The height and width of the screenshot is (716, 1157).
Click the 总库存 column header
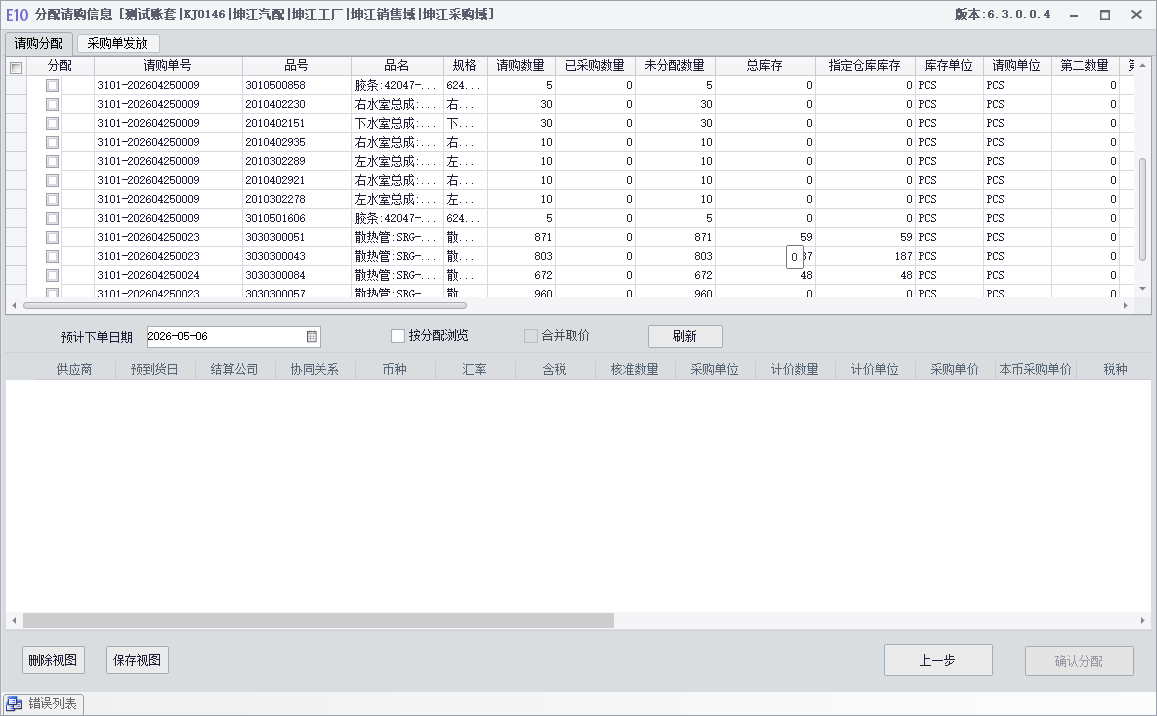click(764, 66)
